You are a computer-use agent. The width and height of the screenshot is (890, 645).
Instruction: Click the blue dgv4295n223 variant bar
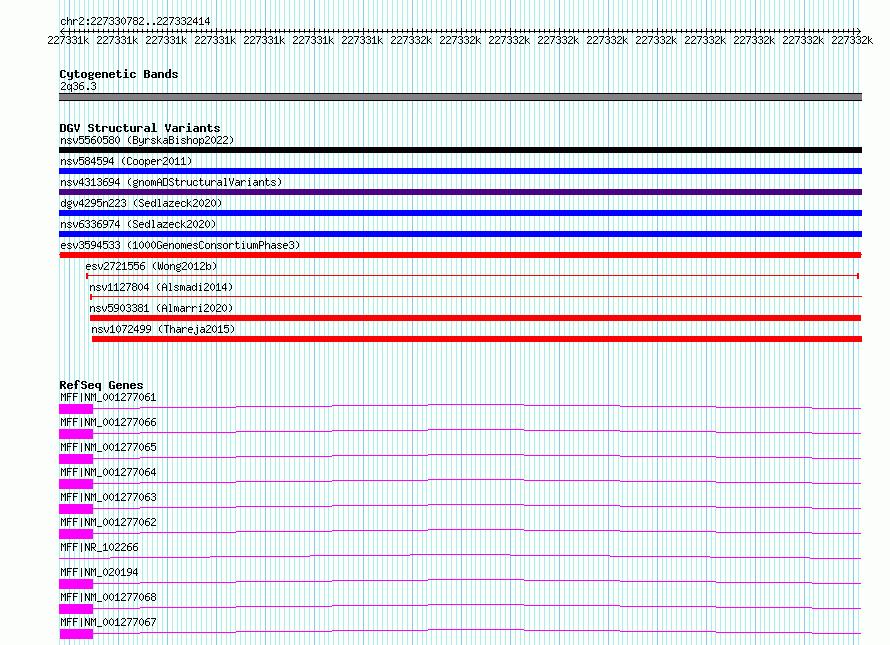click(x=460, y=213)
